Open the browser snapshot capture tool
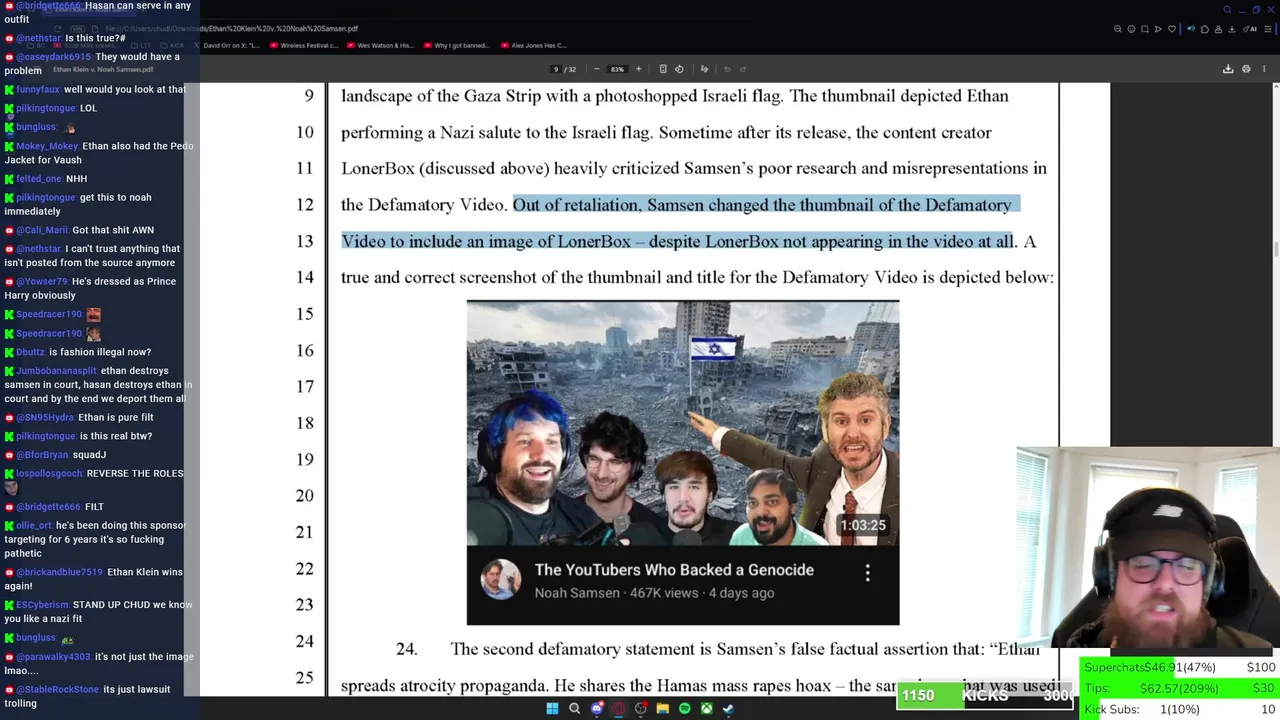Screen dimensions: 1280x720 pyautogui.click(x=1145, y=29)
